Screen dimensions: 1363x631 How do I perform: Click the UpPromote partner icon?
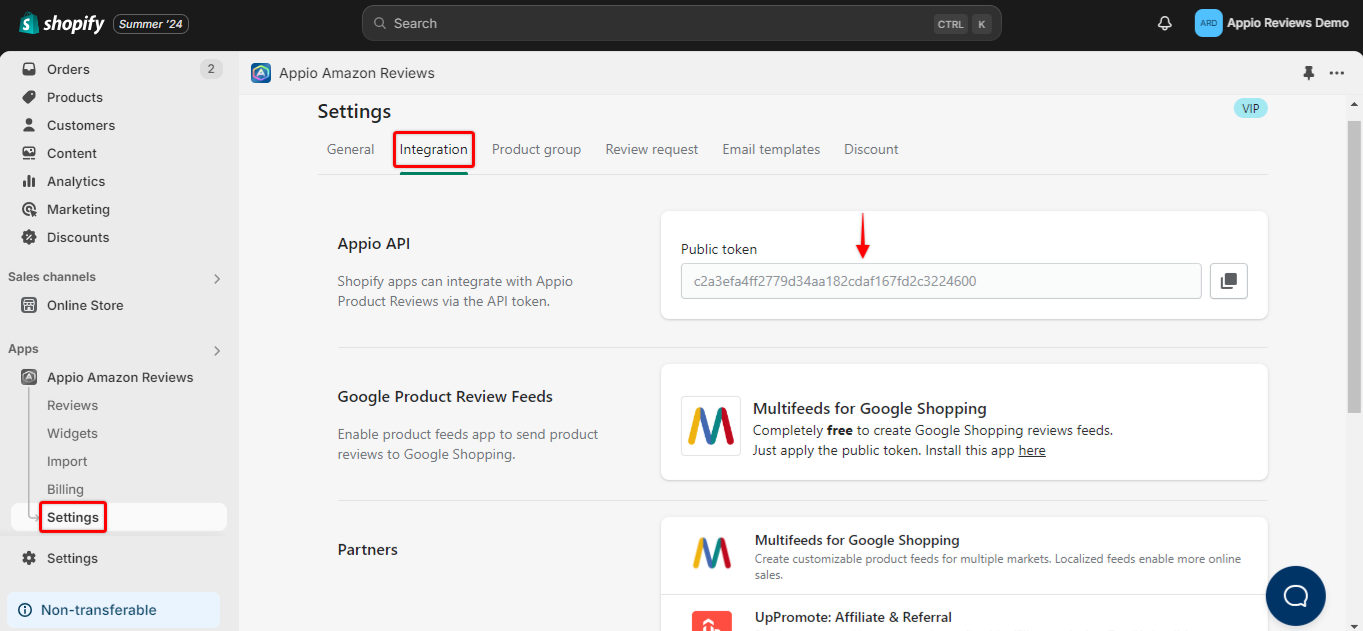(x=711, y=621)
